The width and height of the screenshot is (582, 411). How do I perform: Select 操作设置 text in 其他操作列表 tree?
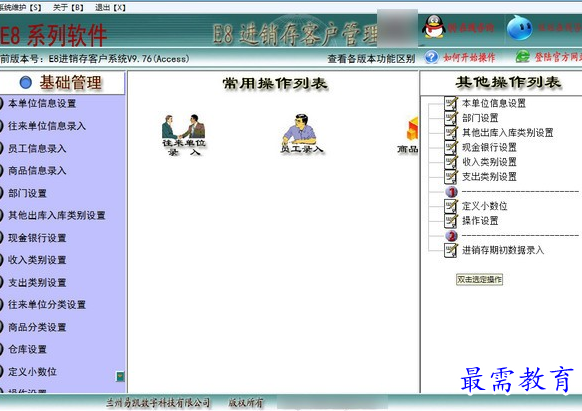point(480,221)
